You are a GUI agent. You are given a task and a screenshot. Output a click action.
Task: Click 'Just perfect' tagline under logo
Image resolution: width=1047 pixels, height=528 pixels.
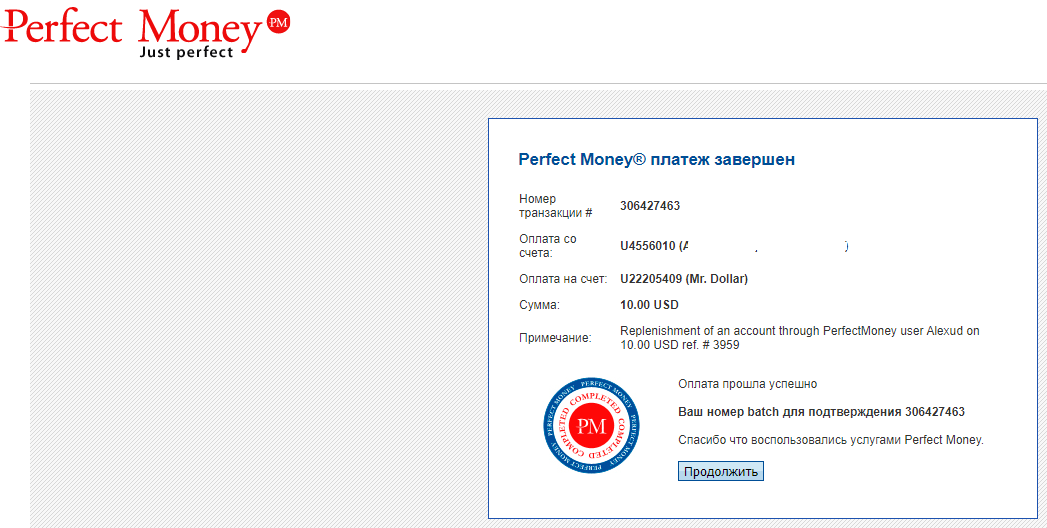[x=186, y=51]
